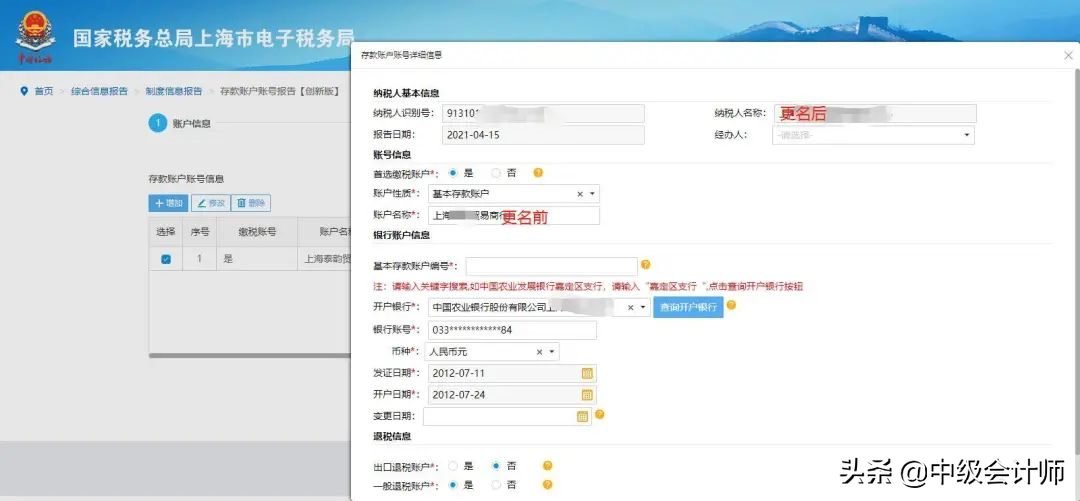The height and width of the screenshot is (501, 1080).
Task: Click the 增加 button
Action: (x=168, y=203)
